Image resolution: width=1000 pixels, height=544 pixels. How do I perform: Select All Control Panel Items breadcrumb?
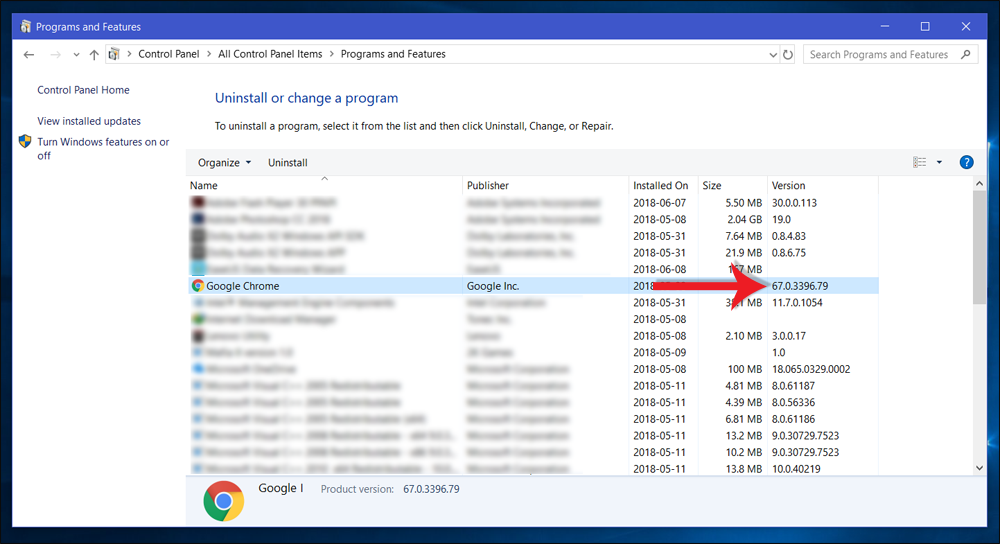click(270, 54)
